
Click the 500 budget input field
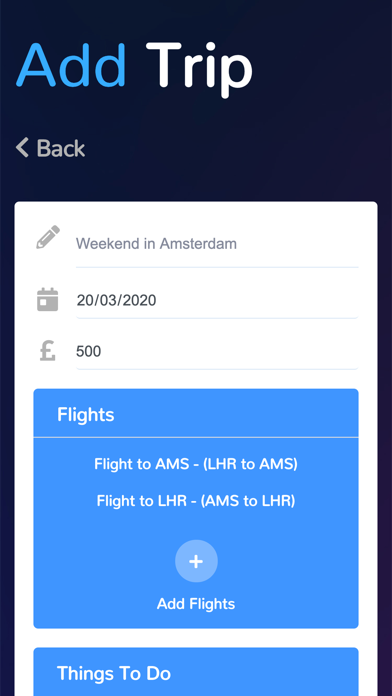pos(217,352)
